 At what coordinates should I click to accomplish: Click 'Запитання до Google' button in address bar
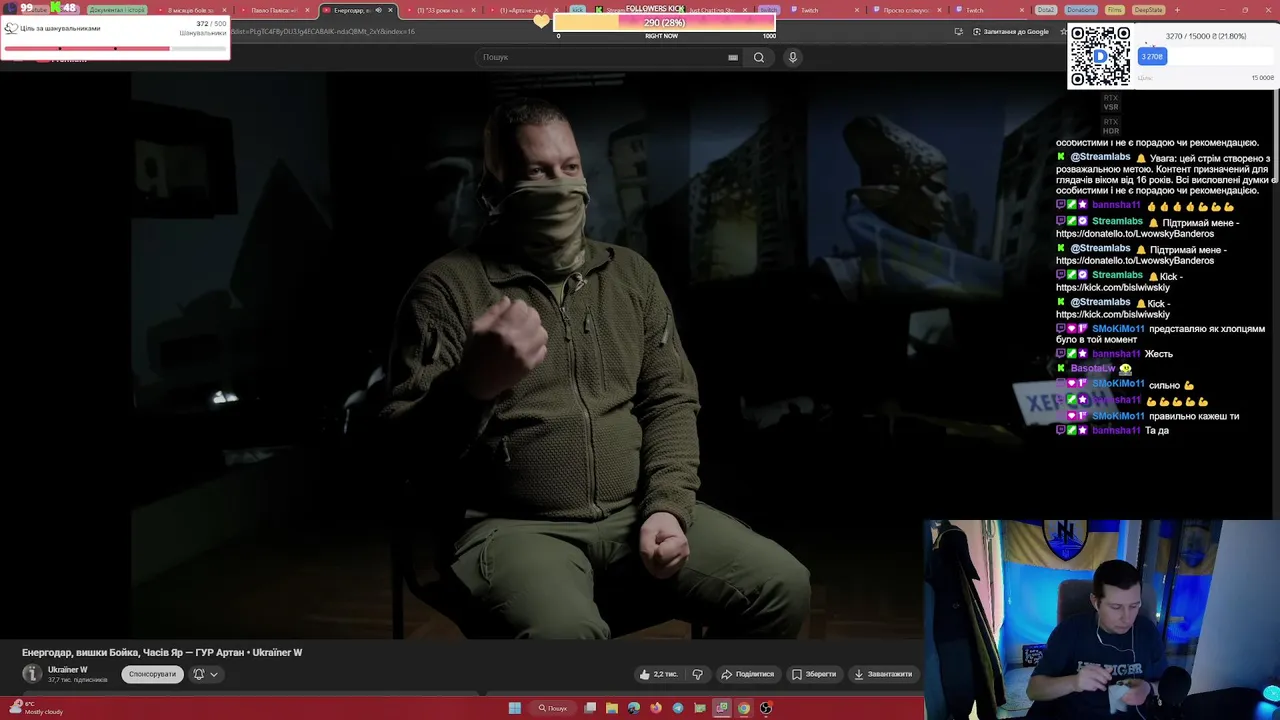click(x=1011, y=31)
